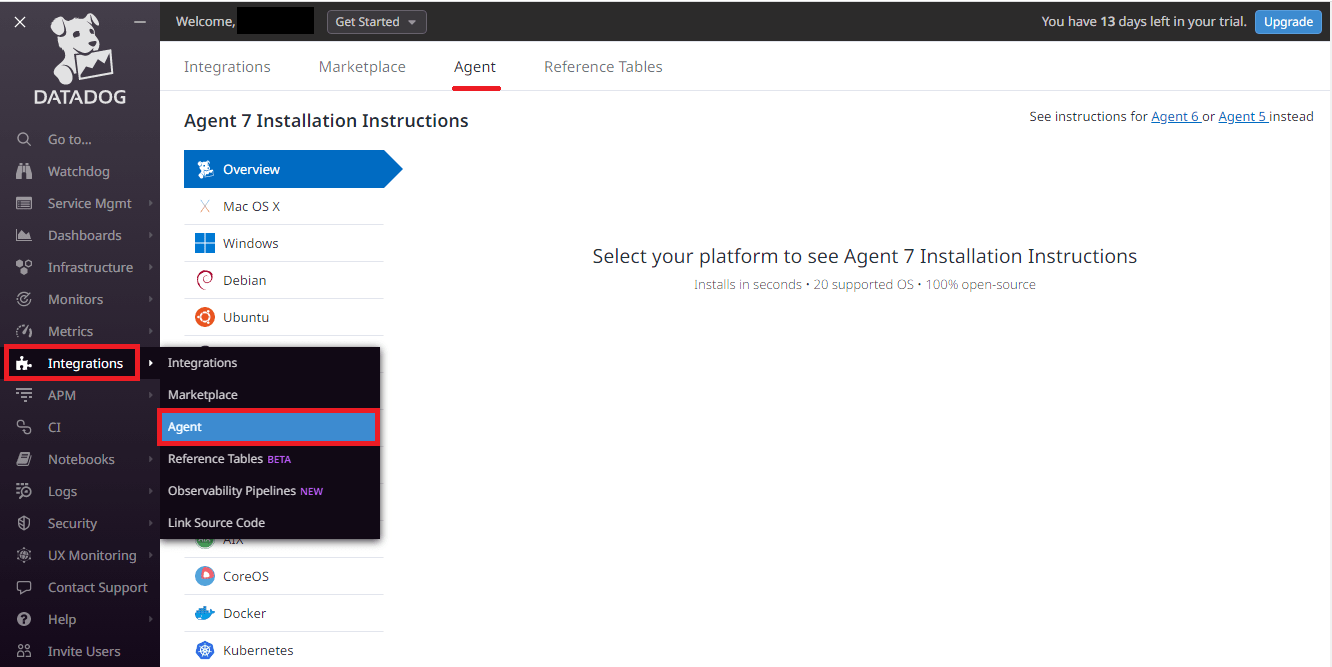The height and width of the screenshot is (667, 1332).
Task: Click the Upgrade button
Action: [x=1288, y=22]
